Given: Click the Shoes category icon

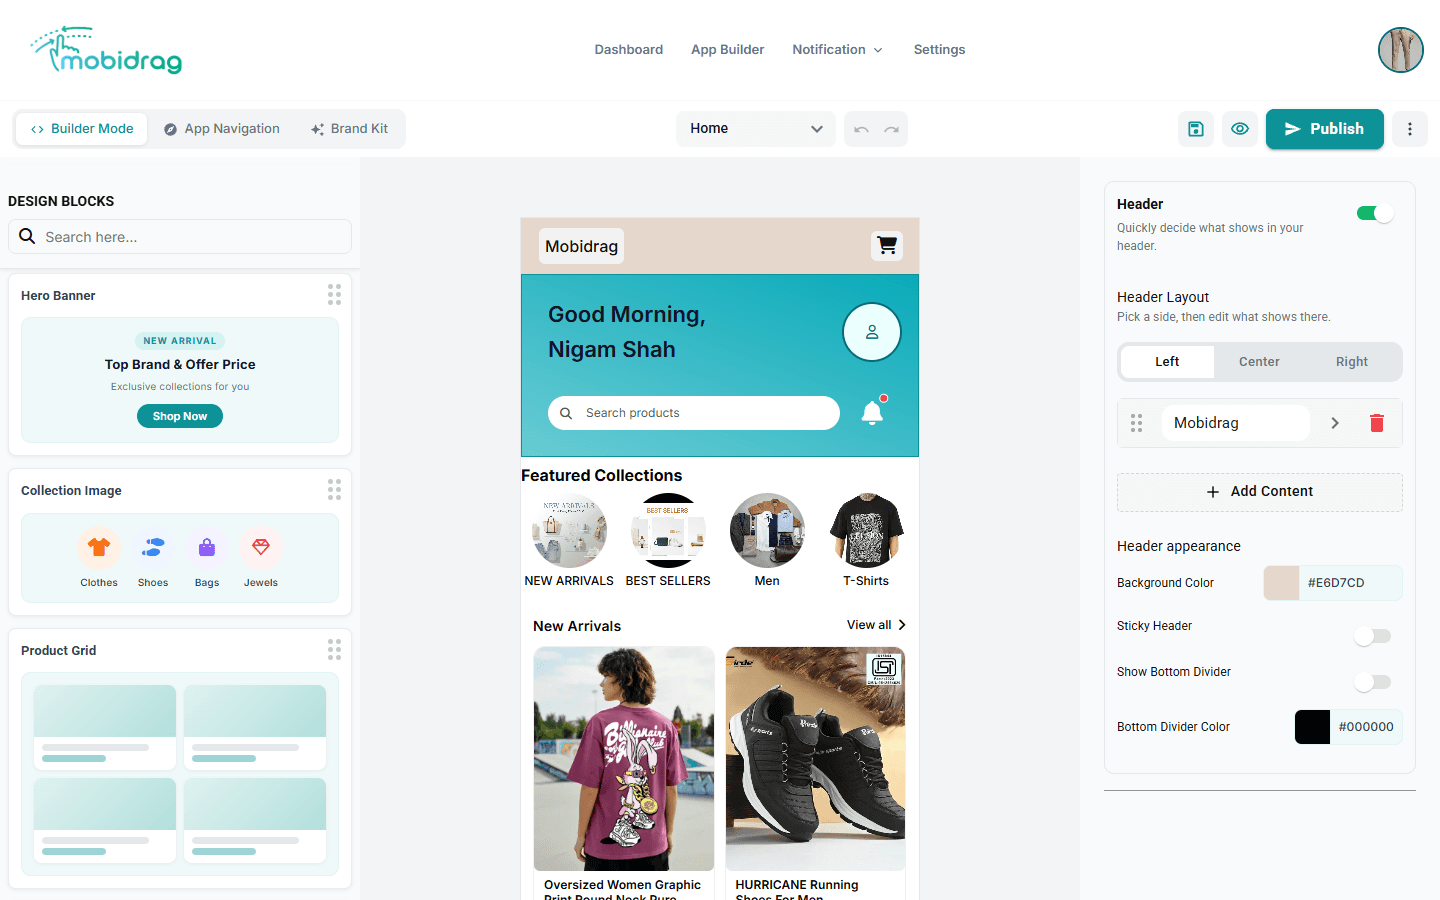Looking at the screenshot, I should 153,547.
